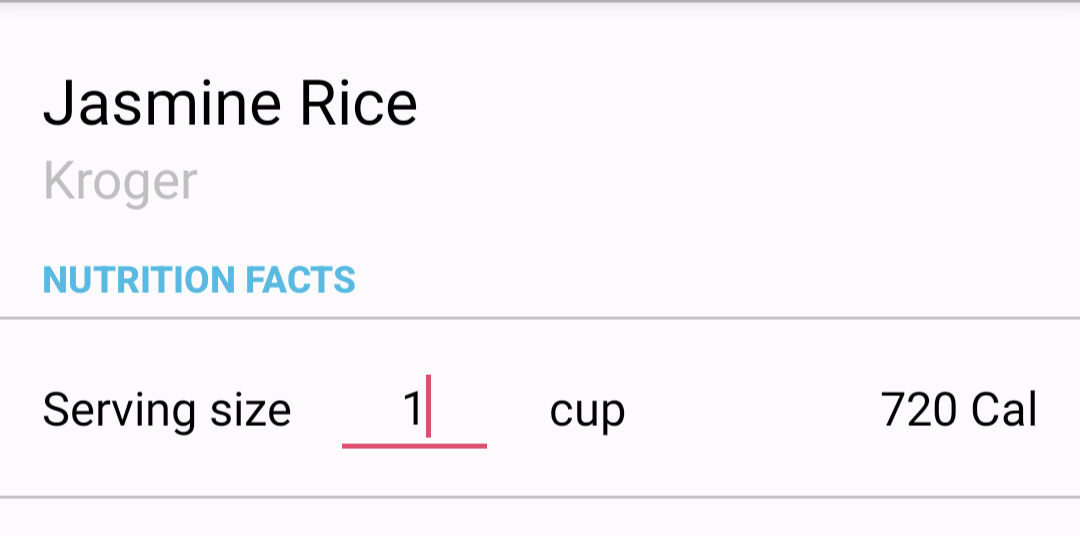Tap the number 720 in calories
Viewport: 1080px width, 536px height.
point(919,410)
